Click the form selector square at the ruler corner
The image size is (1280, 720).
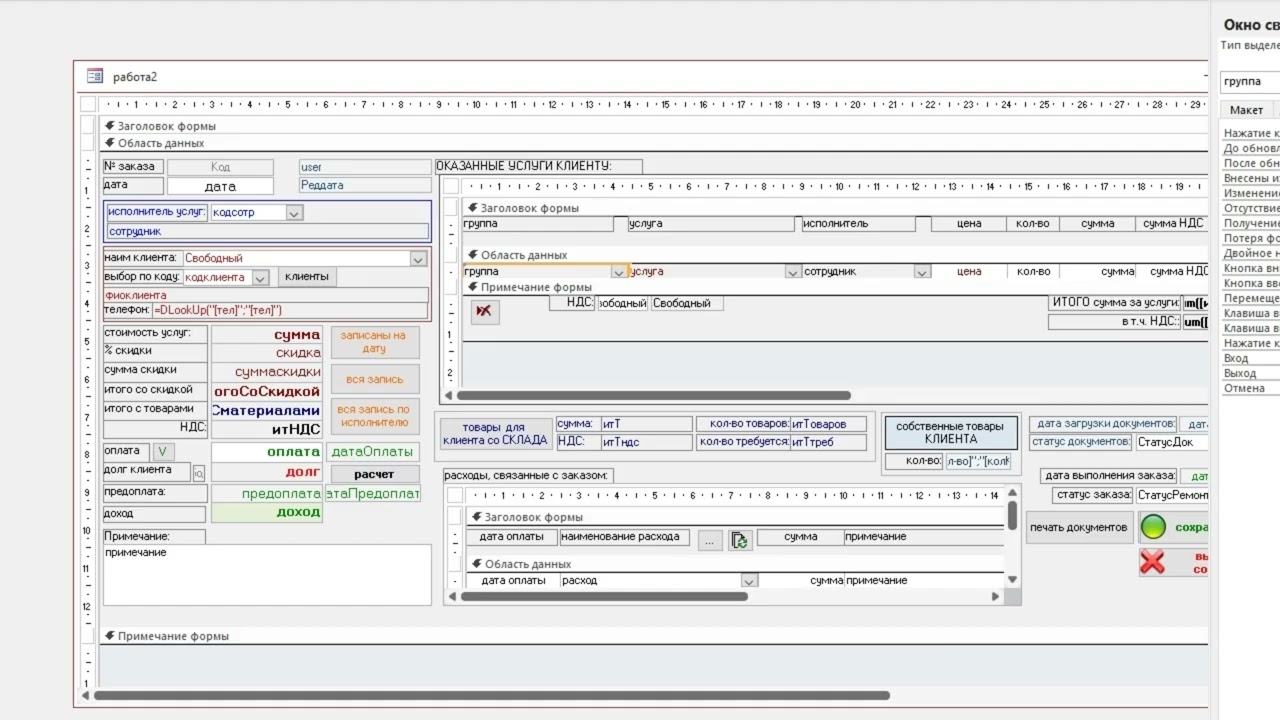pos(88,104)
